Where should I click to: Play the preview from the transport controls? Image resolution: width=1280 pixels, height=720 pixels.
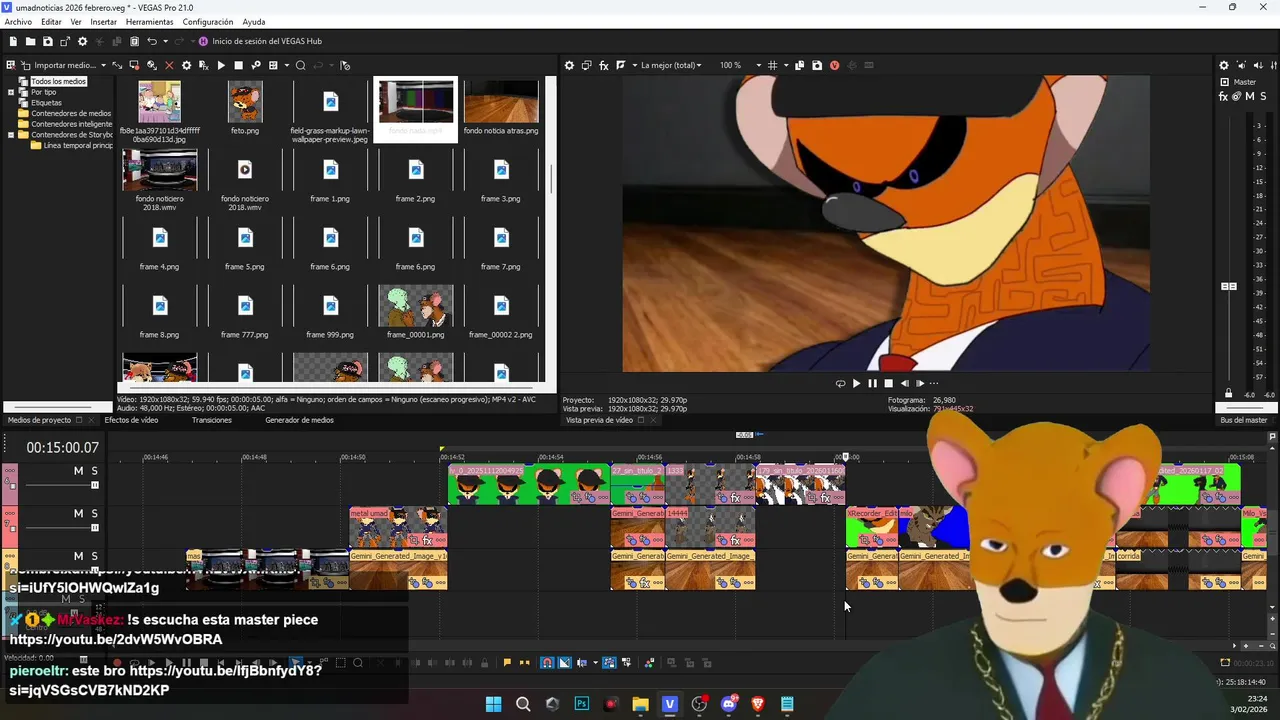coord(856,383)
